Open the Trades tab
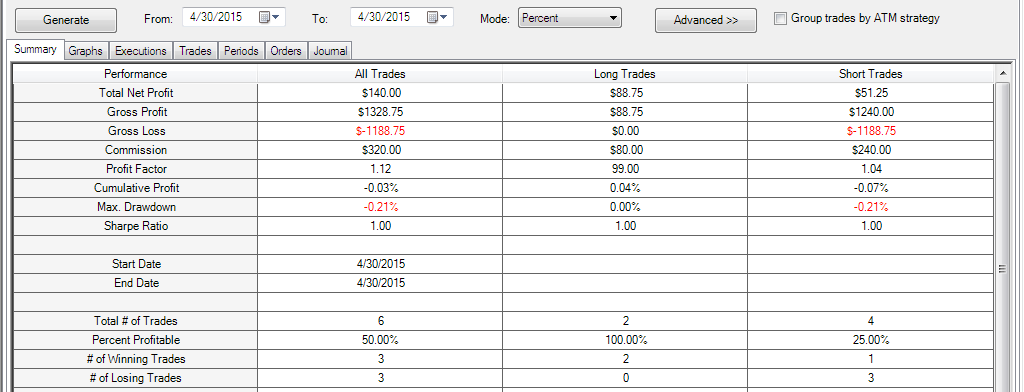Viewport: 1024px width, 392px height. coord(195,51)
